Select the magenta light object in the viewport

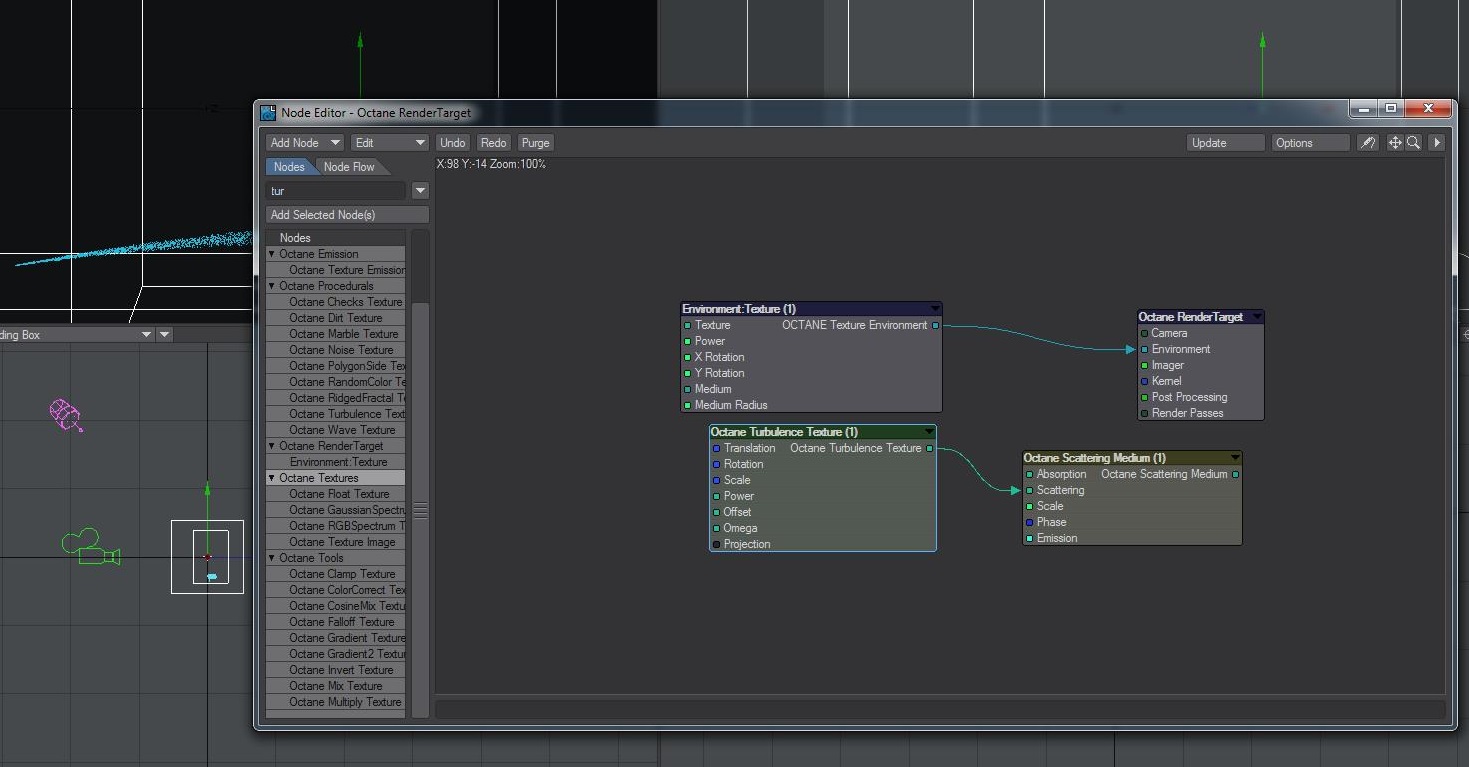point(65,414)
